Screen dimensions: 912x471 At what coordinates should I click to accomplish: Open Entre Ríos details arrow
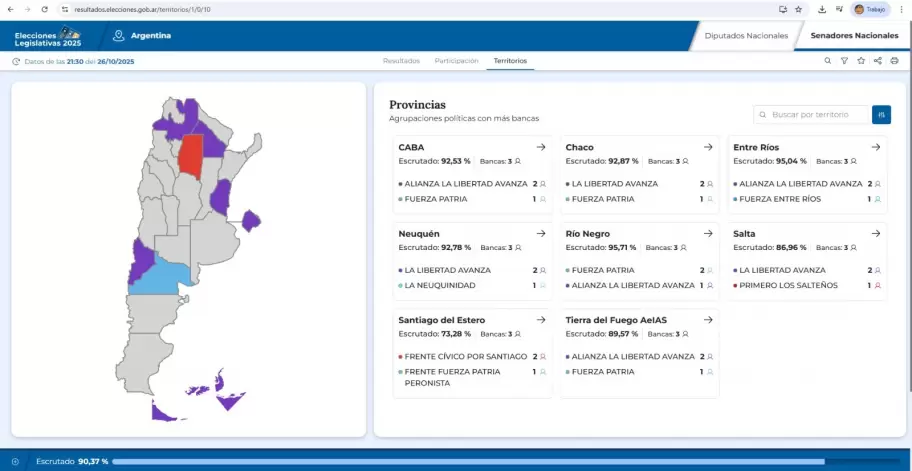(x=875, y=147)
